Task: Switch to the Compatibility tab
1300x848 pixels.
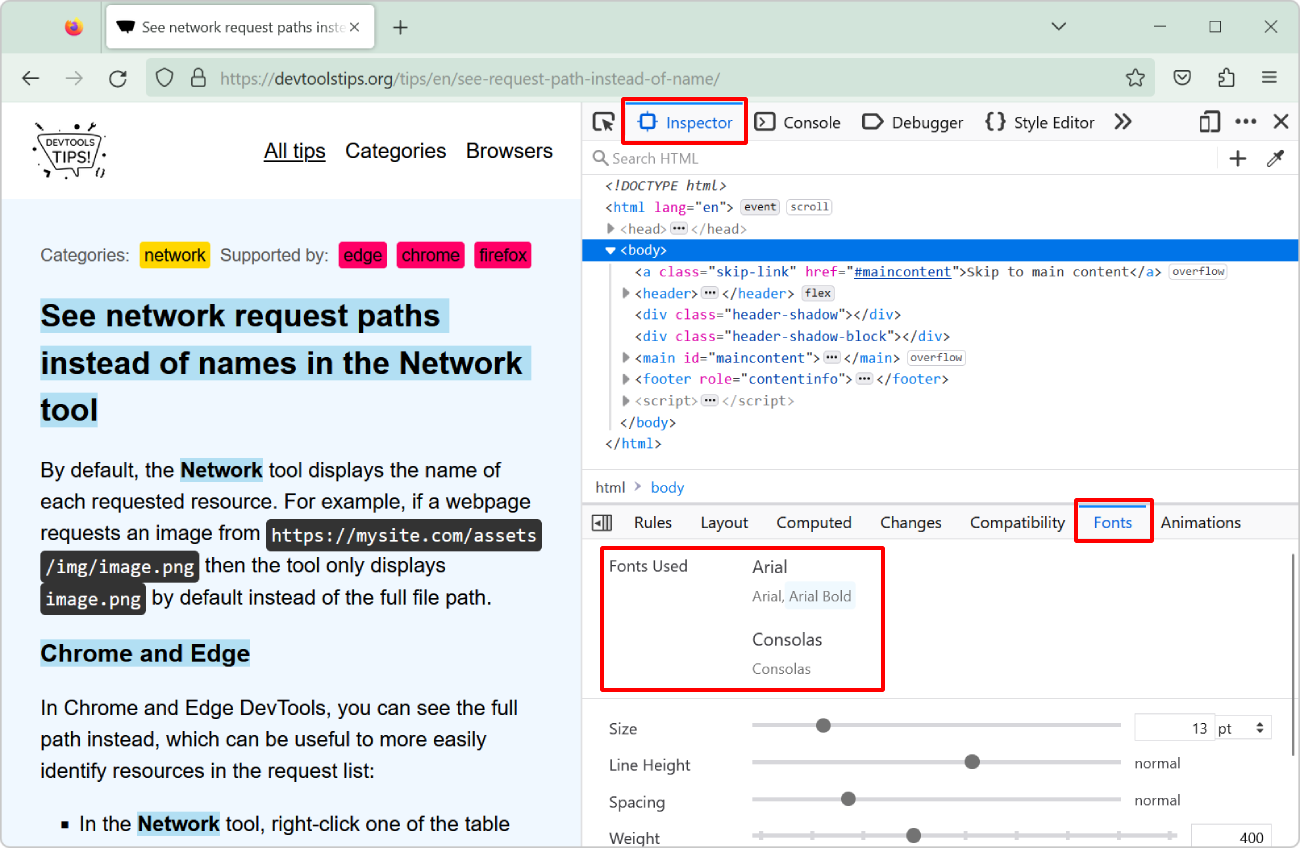Action: tap(1017, 522)
